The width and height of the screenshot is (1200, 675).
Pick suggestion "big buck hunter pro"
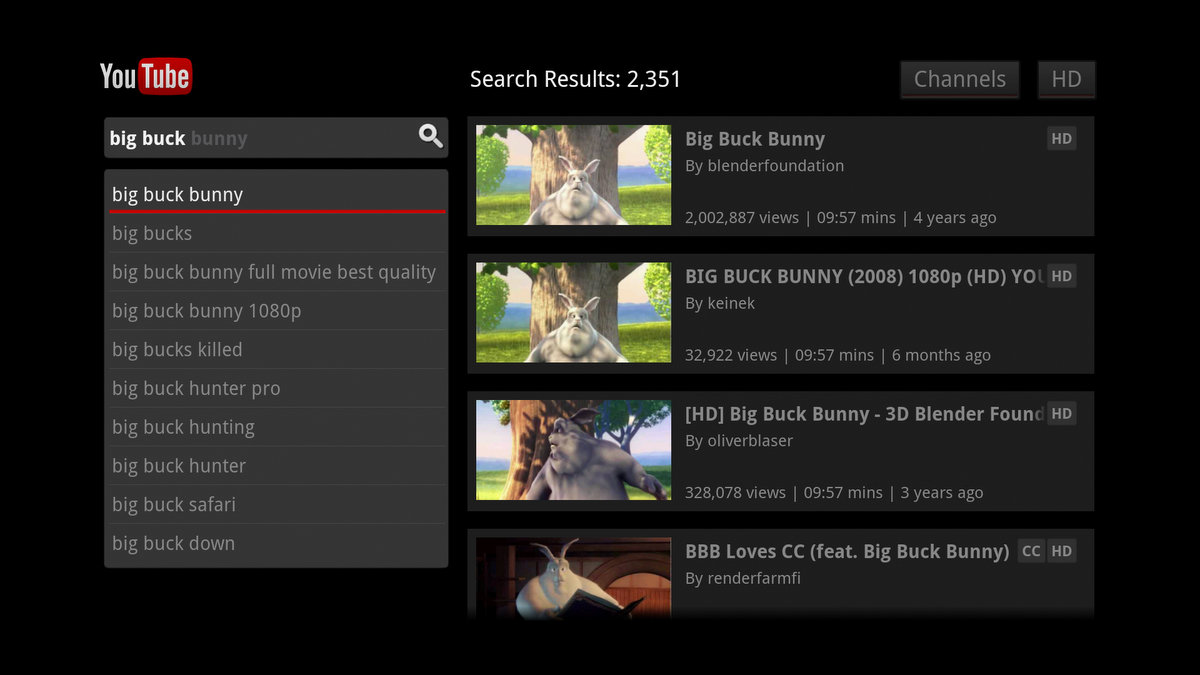[x=276, y=388]
